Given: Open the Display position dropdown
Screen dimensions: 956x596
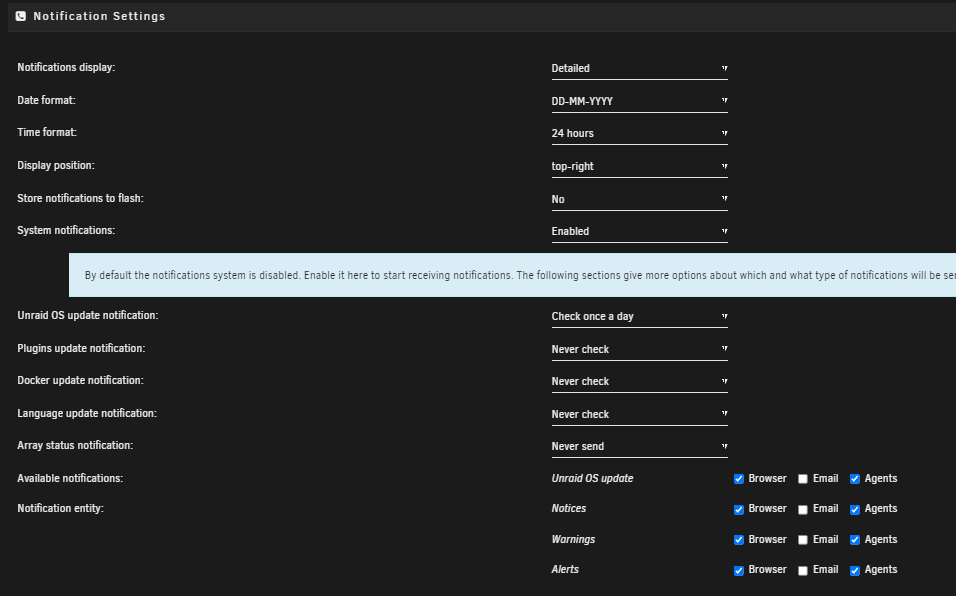Looking at the screenshot, I should 639,166.
